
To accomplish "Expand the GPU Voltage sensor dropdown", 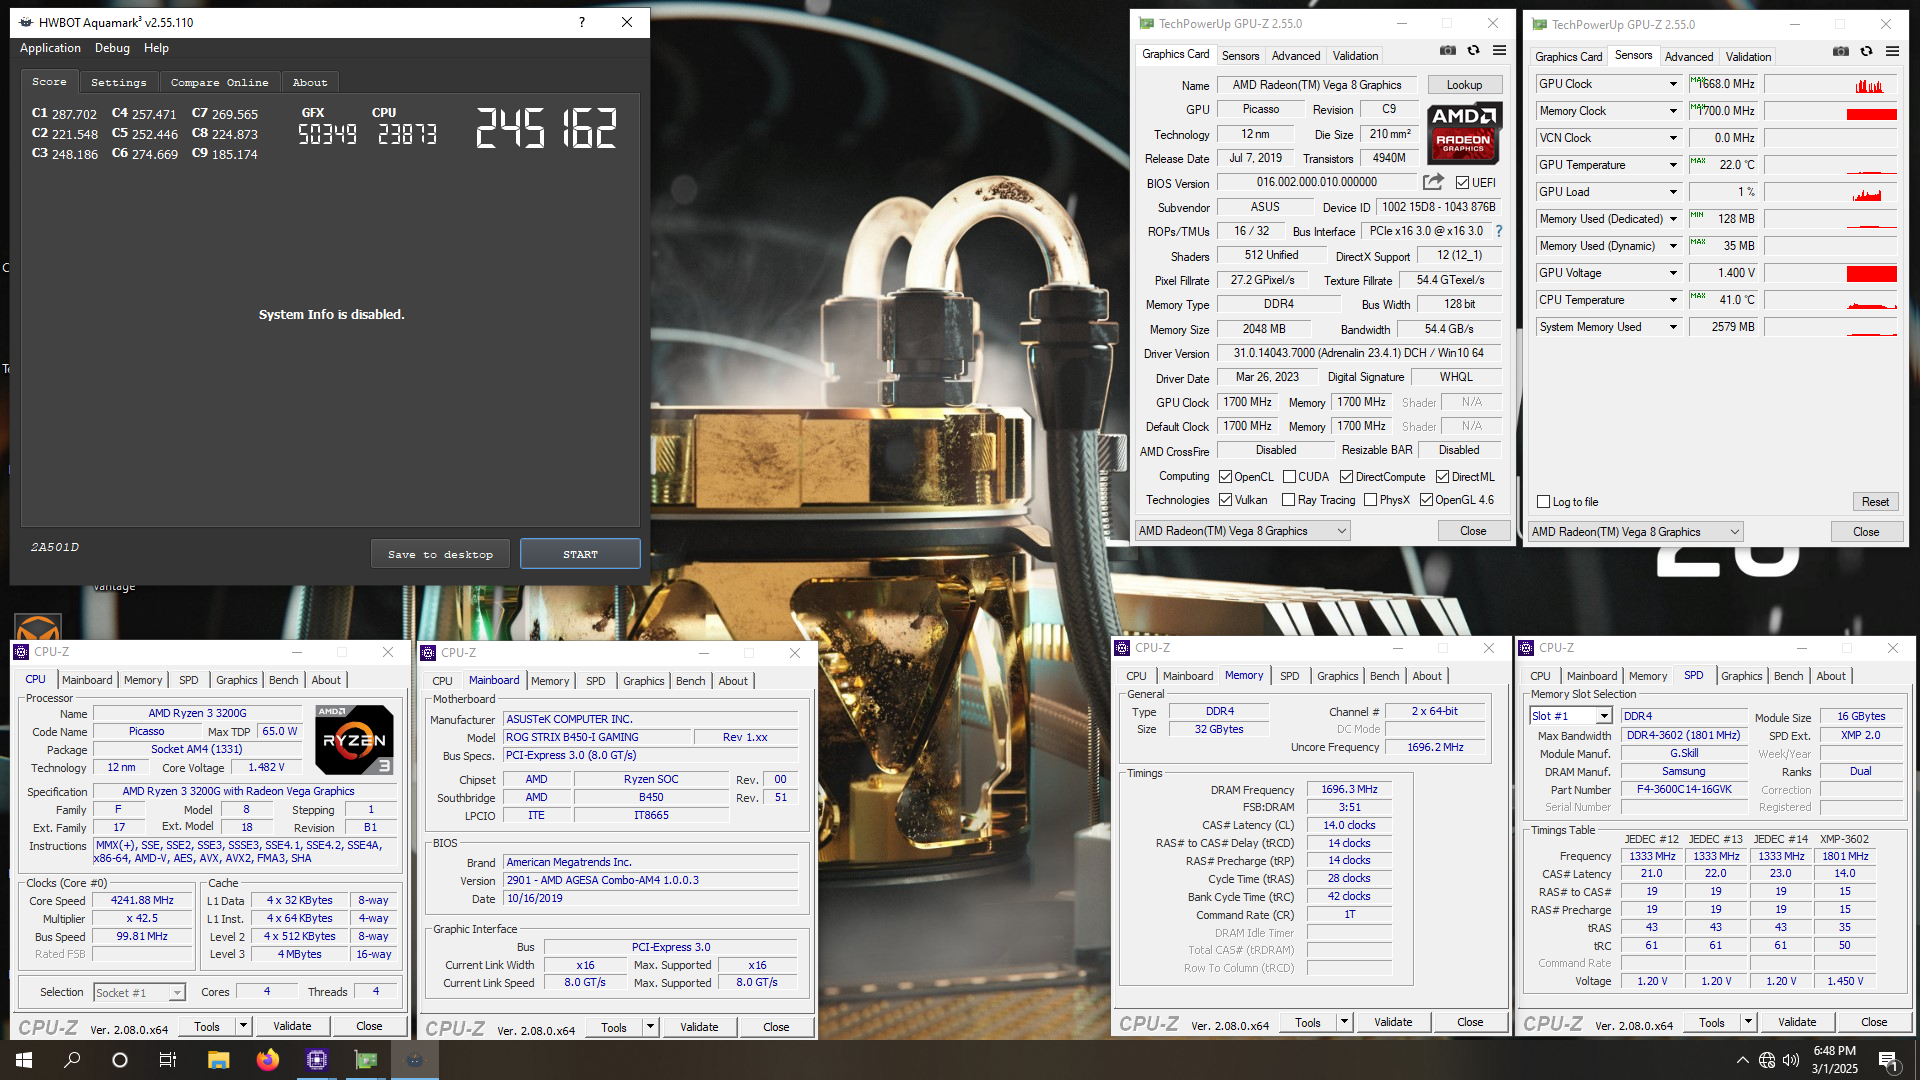I will tap(1673, 273).
